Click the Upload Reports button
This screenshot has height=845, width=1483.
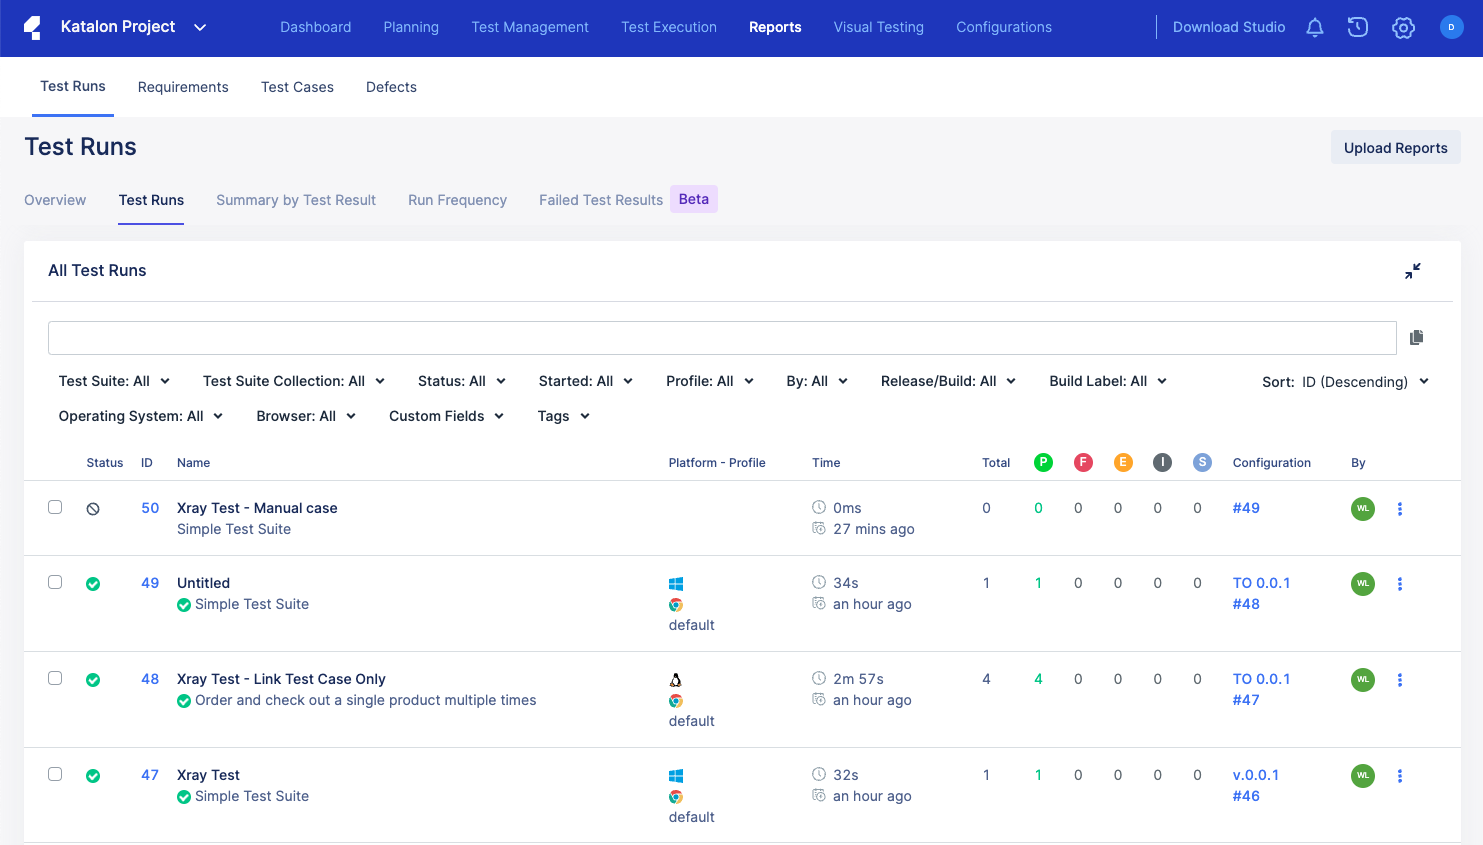(x=1395, y=148)
